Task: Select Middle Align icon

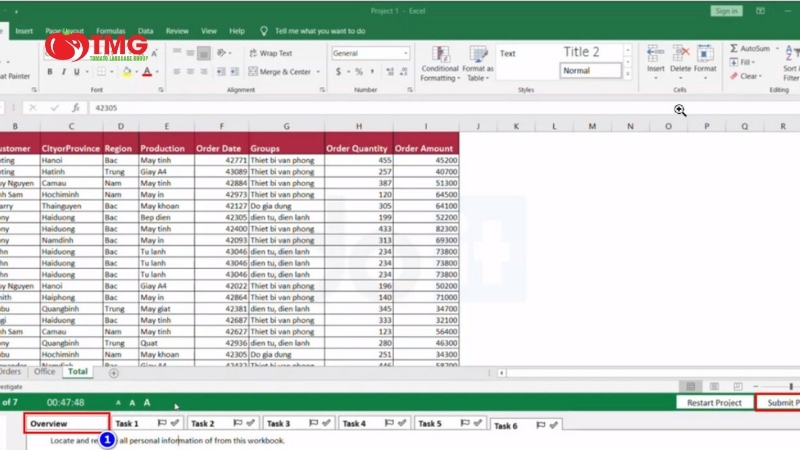Action: tap(190, 53)
